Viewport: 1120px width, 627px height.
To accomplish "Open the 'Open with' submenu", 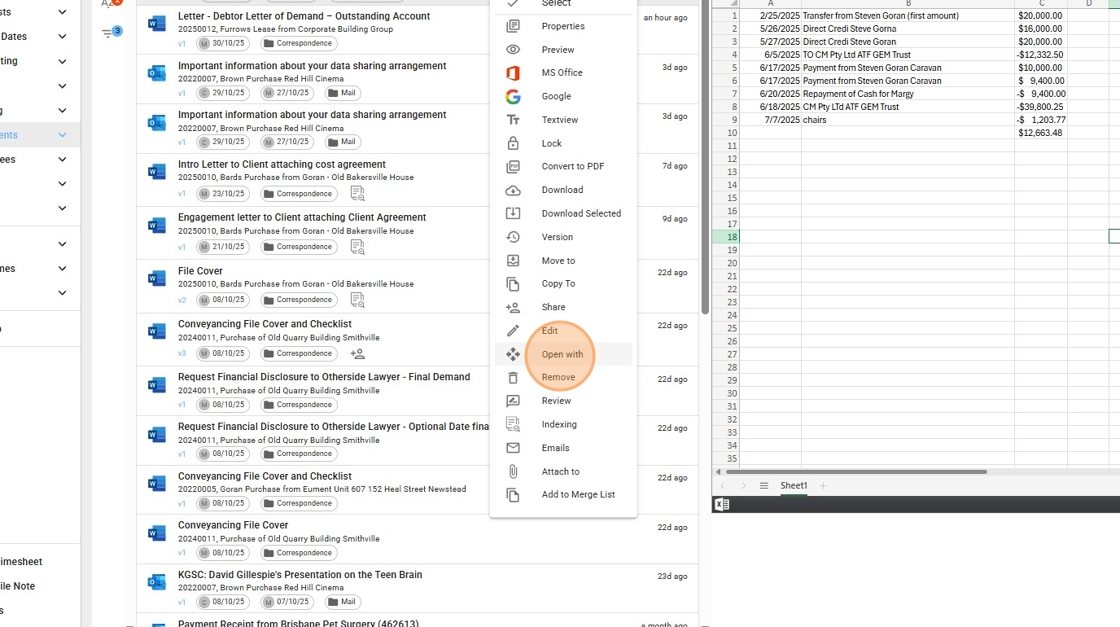I will tap(562, 355).
